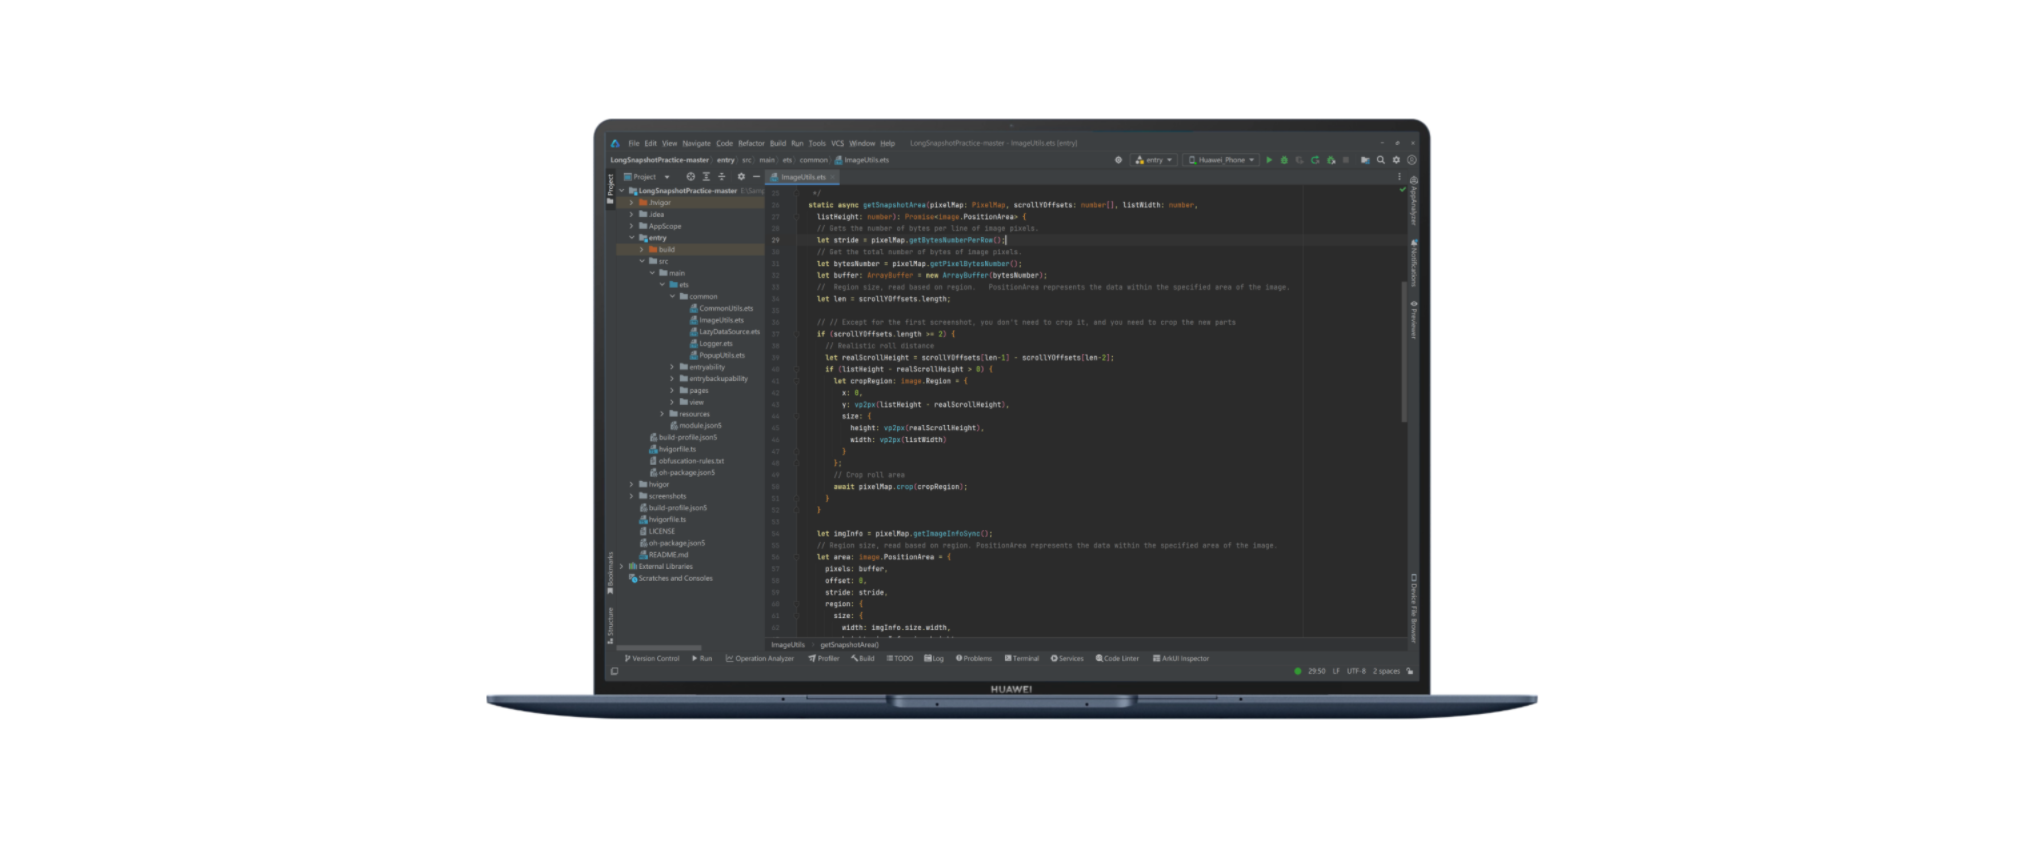The height and width of the screenshot is (865, 2026).
Task: Click the green Run play icon
Action: (x=1269, y=160)
